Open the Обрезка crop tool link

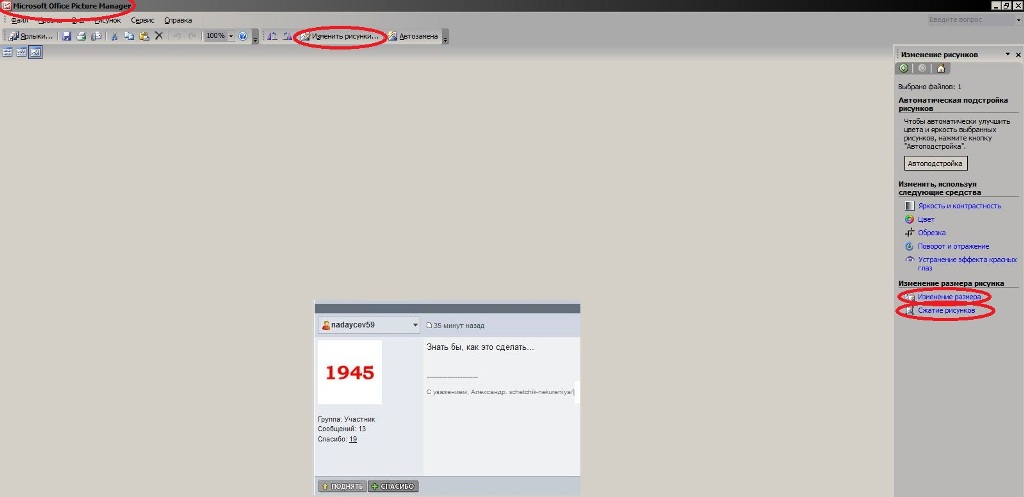931,232
